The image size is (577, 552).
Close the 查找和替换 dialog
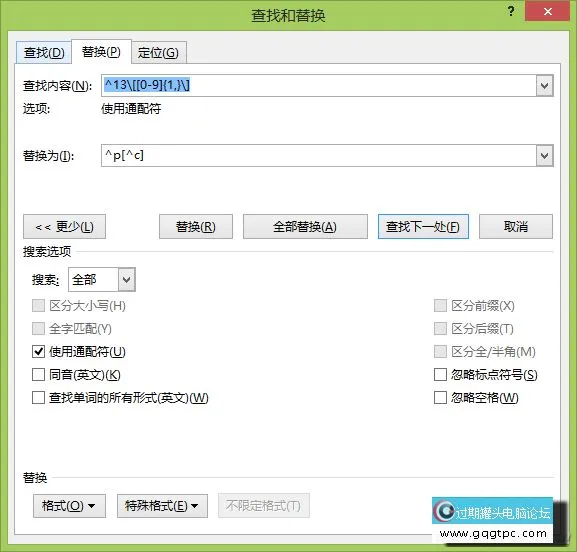[548, 11]
